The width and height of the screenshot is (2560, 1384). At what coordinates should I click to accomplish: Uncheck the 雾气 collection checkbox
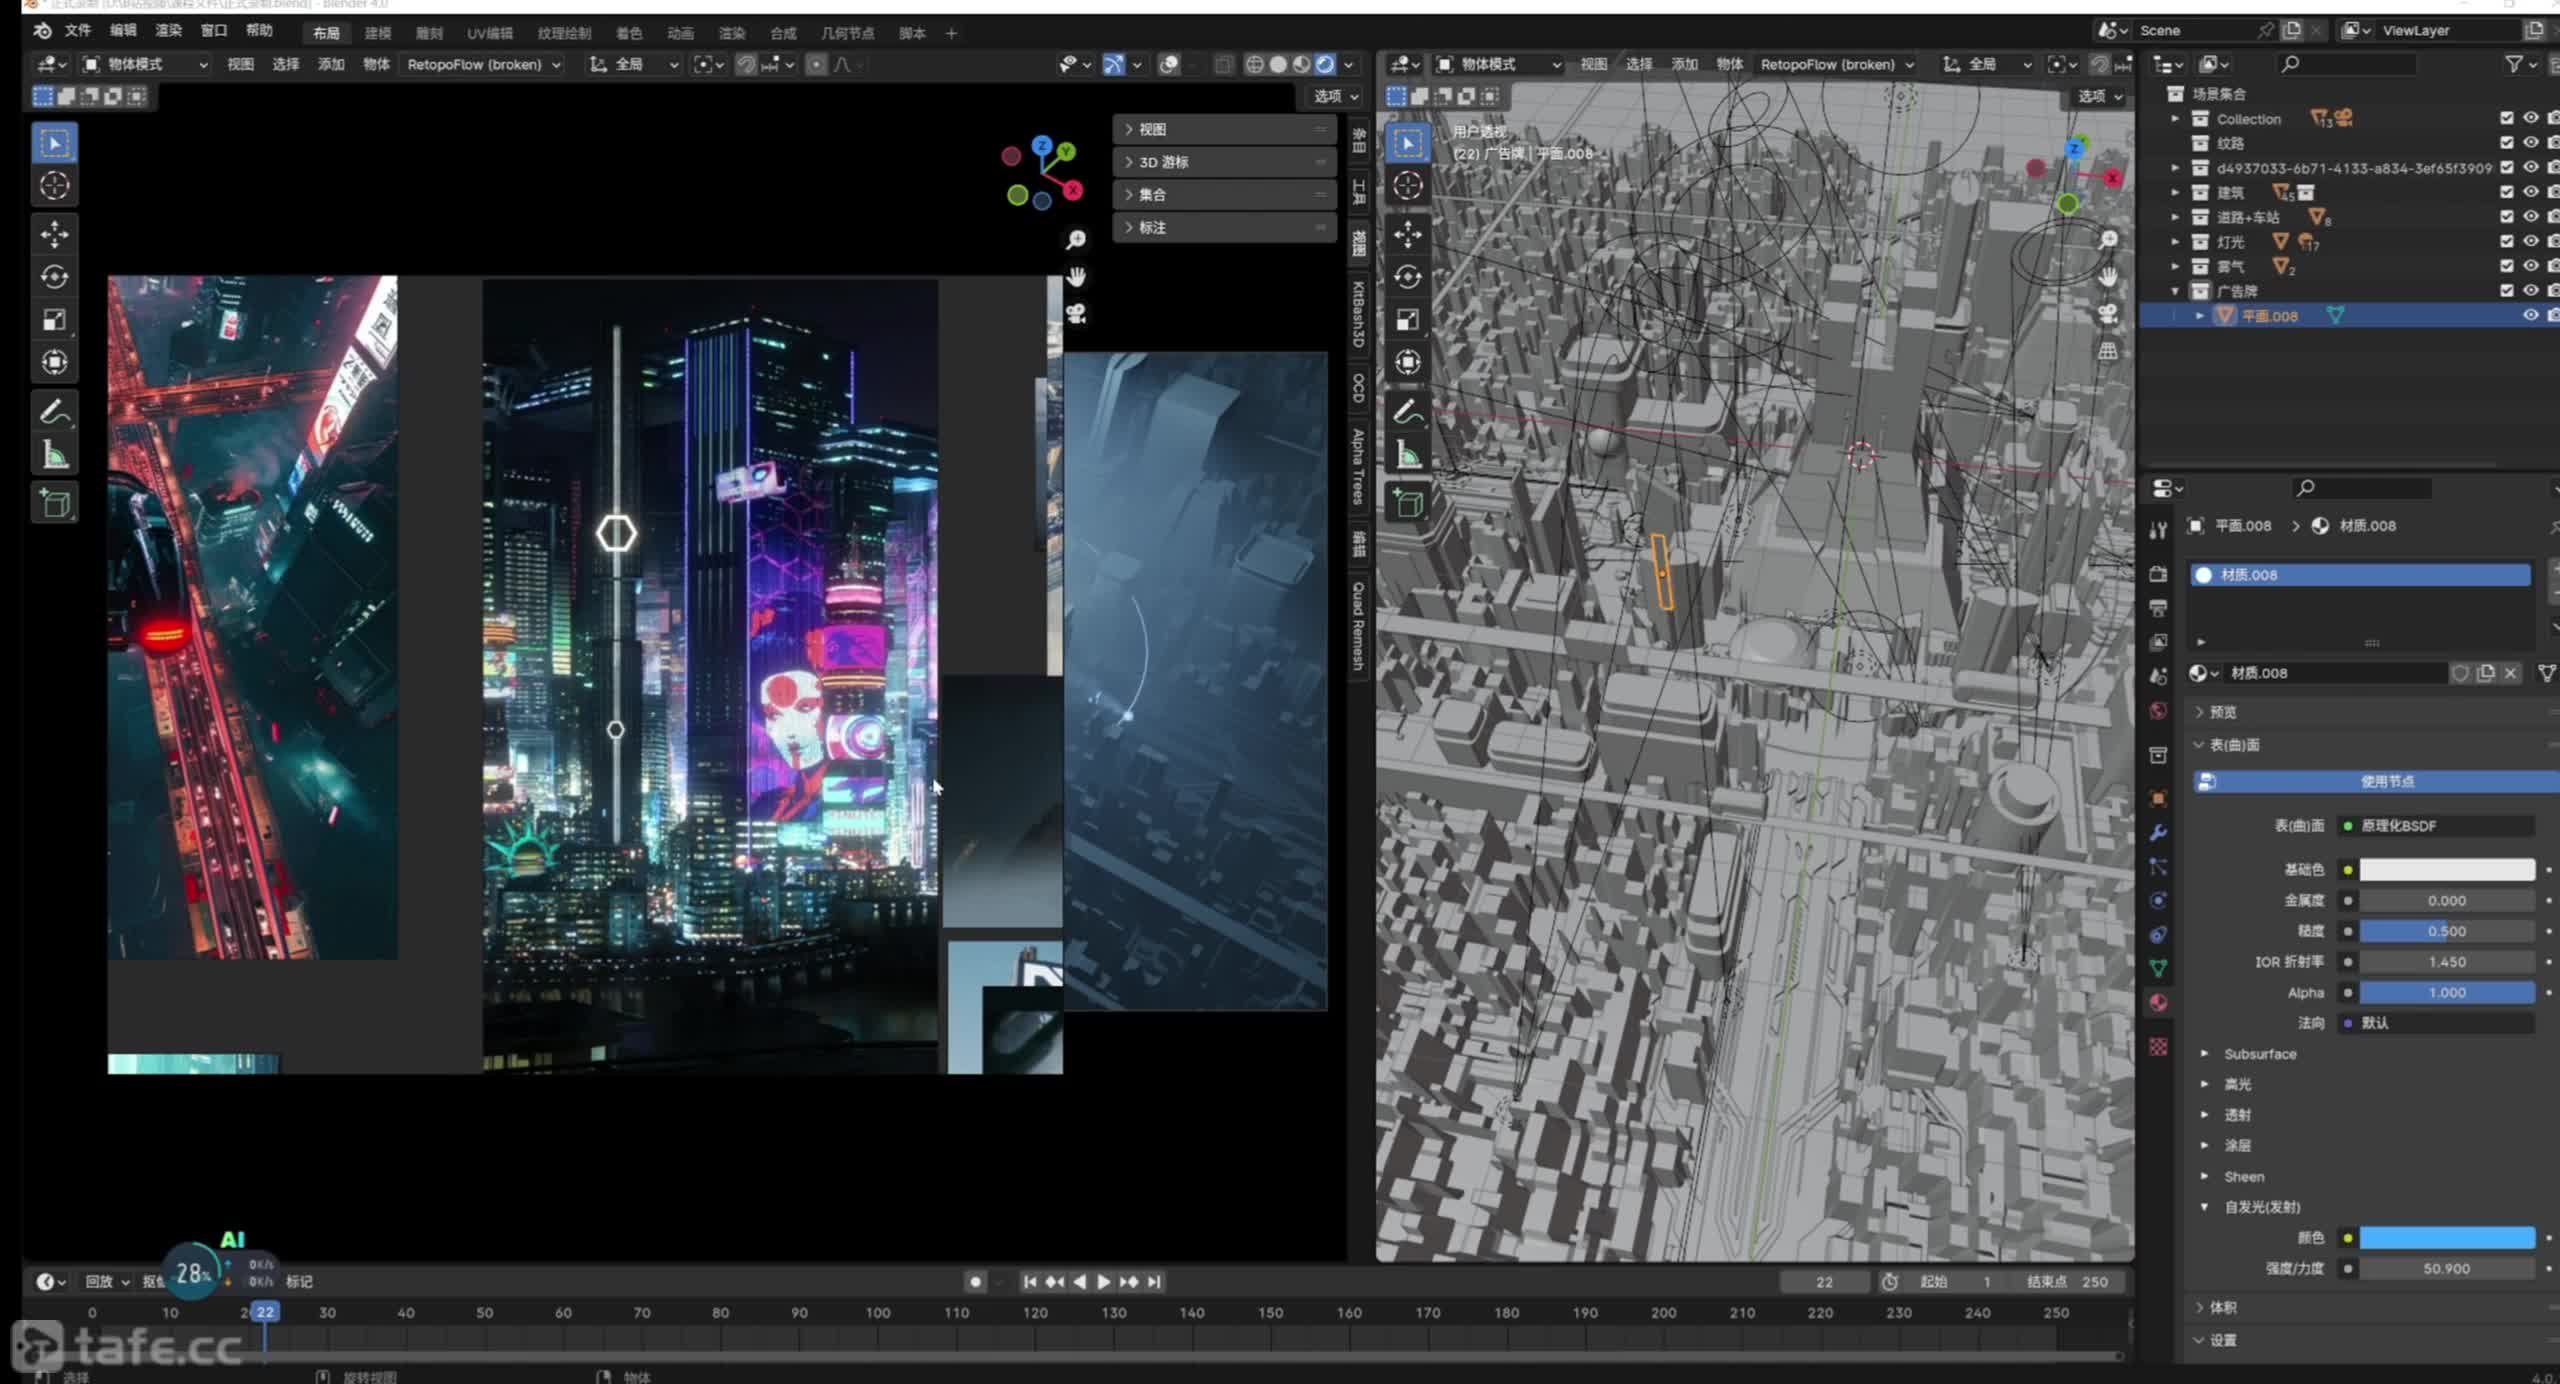2506,266
